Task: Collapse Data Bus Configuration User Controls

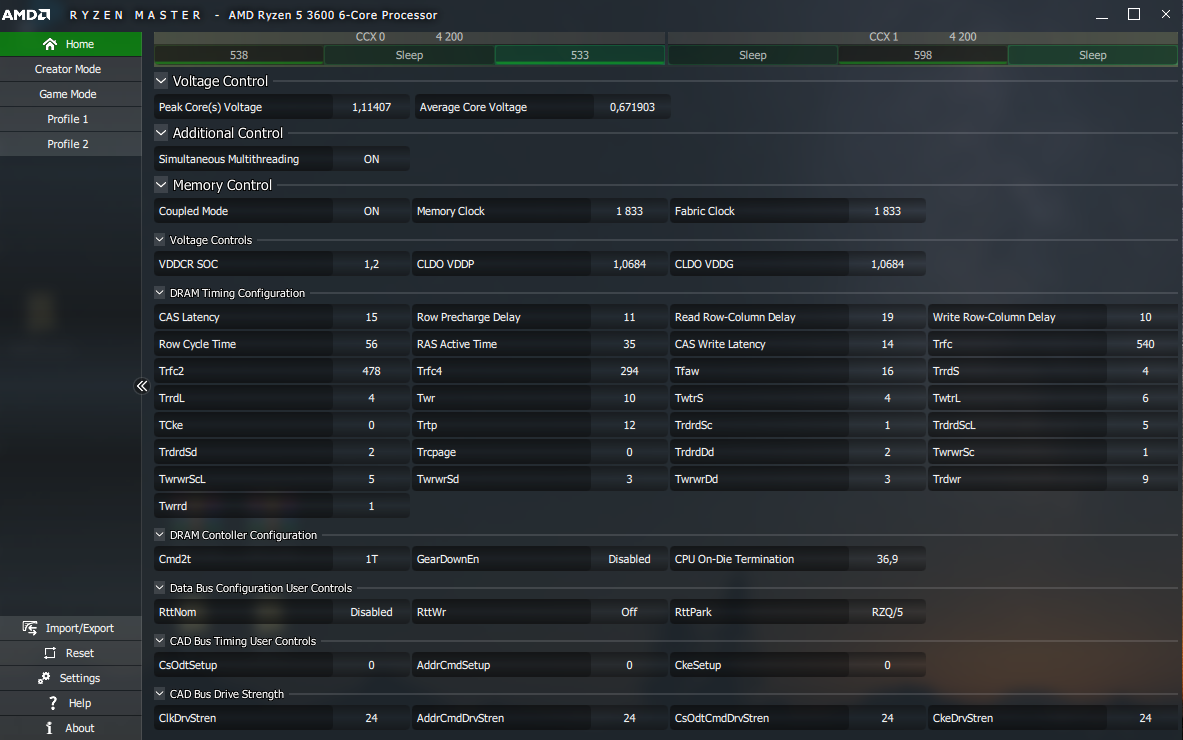Action: pos(159,587)
